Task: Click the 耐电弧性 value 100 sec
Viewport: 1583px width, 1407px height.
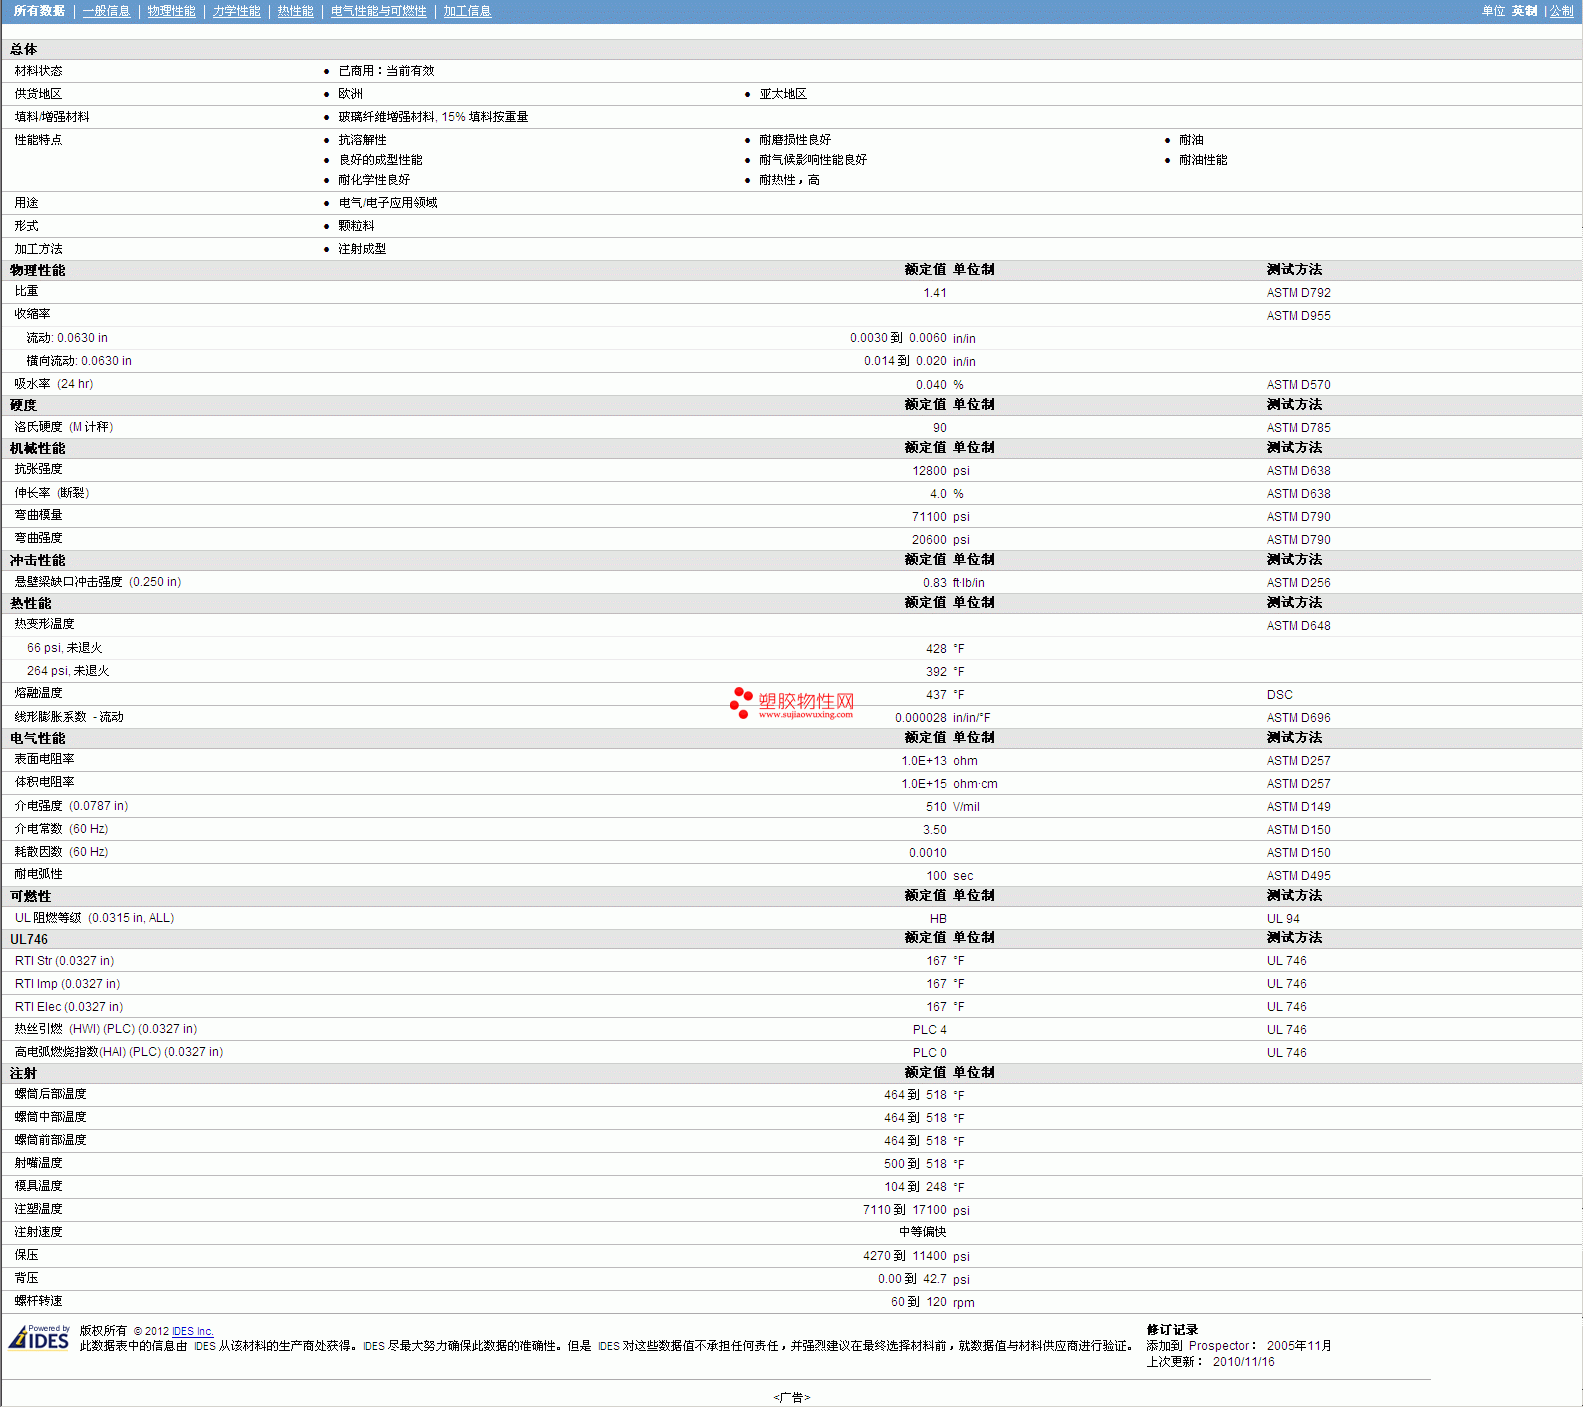Action: (x=949, y=876)
